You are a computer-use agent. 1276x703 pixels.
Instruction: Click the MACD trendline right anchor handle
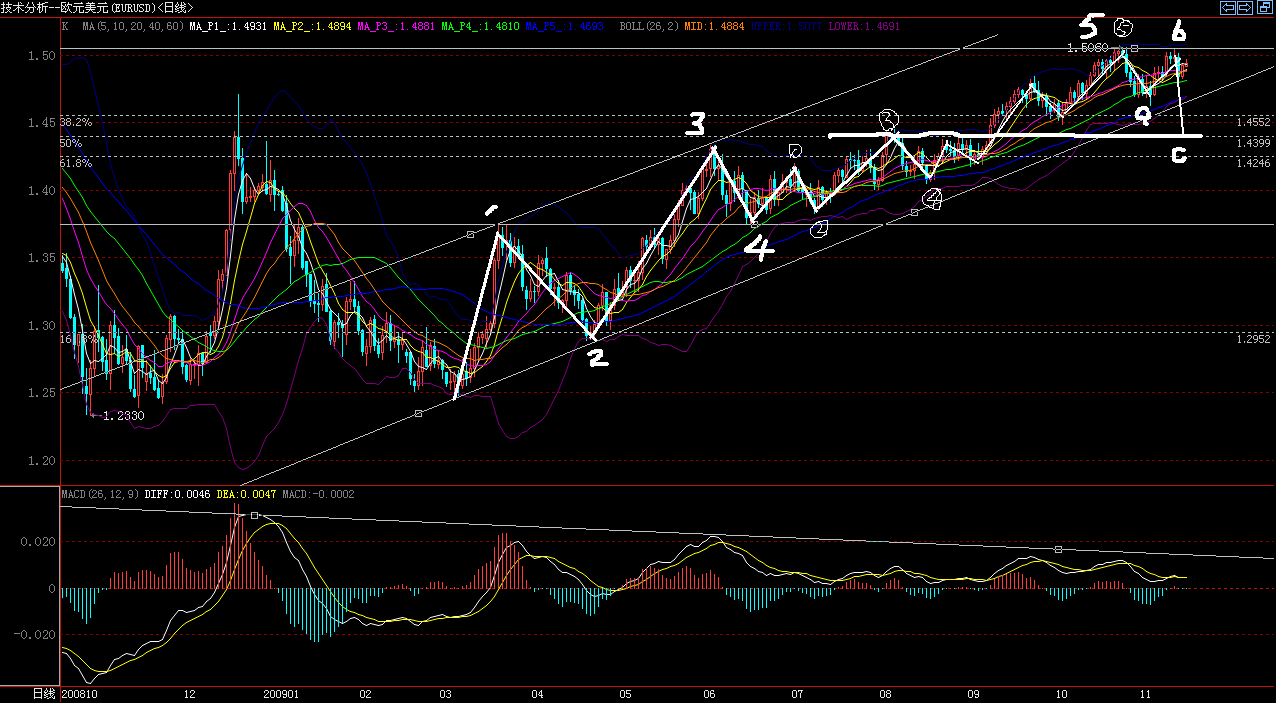click(1059, 549)
